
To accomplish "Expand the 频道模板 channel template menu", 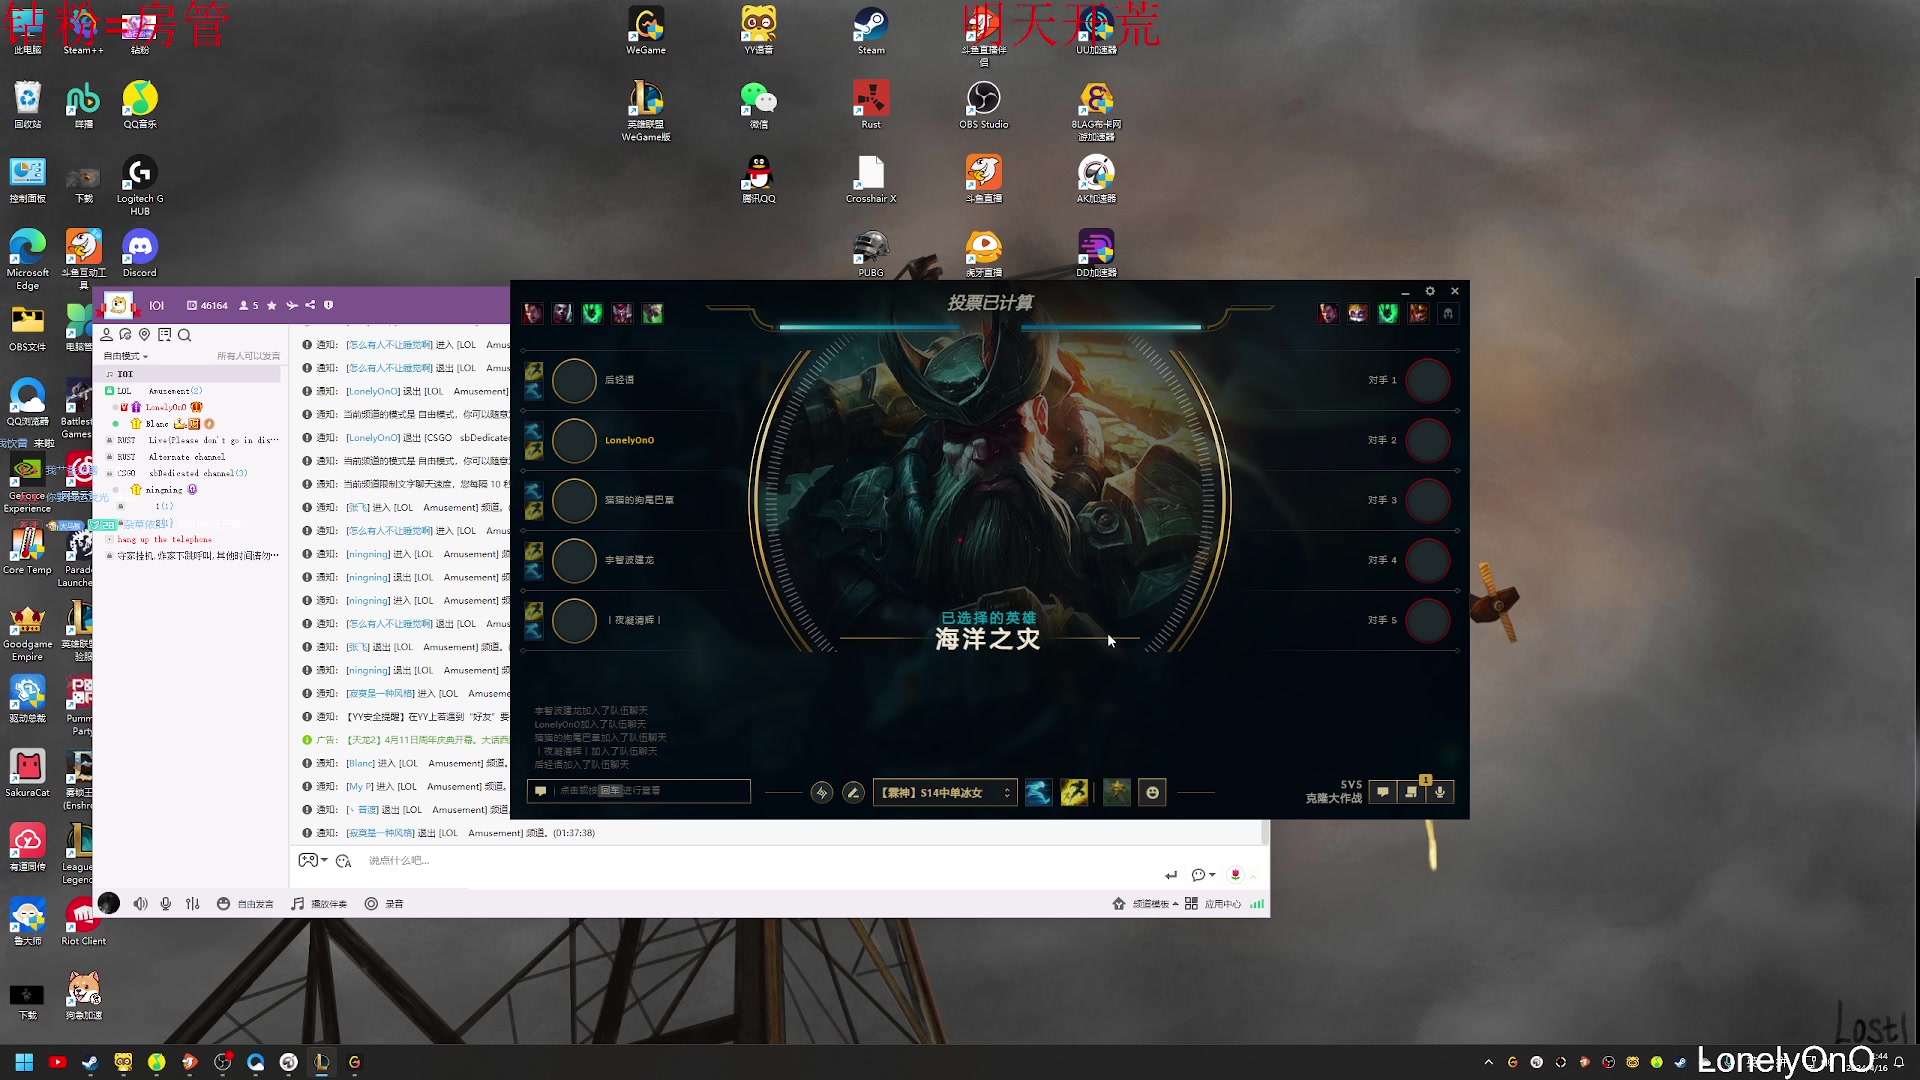I will (1146, 904).
